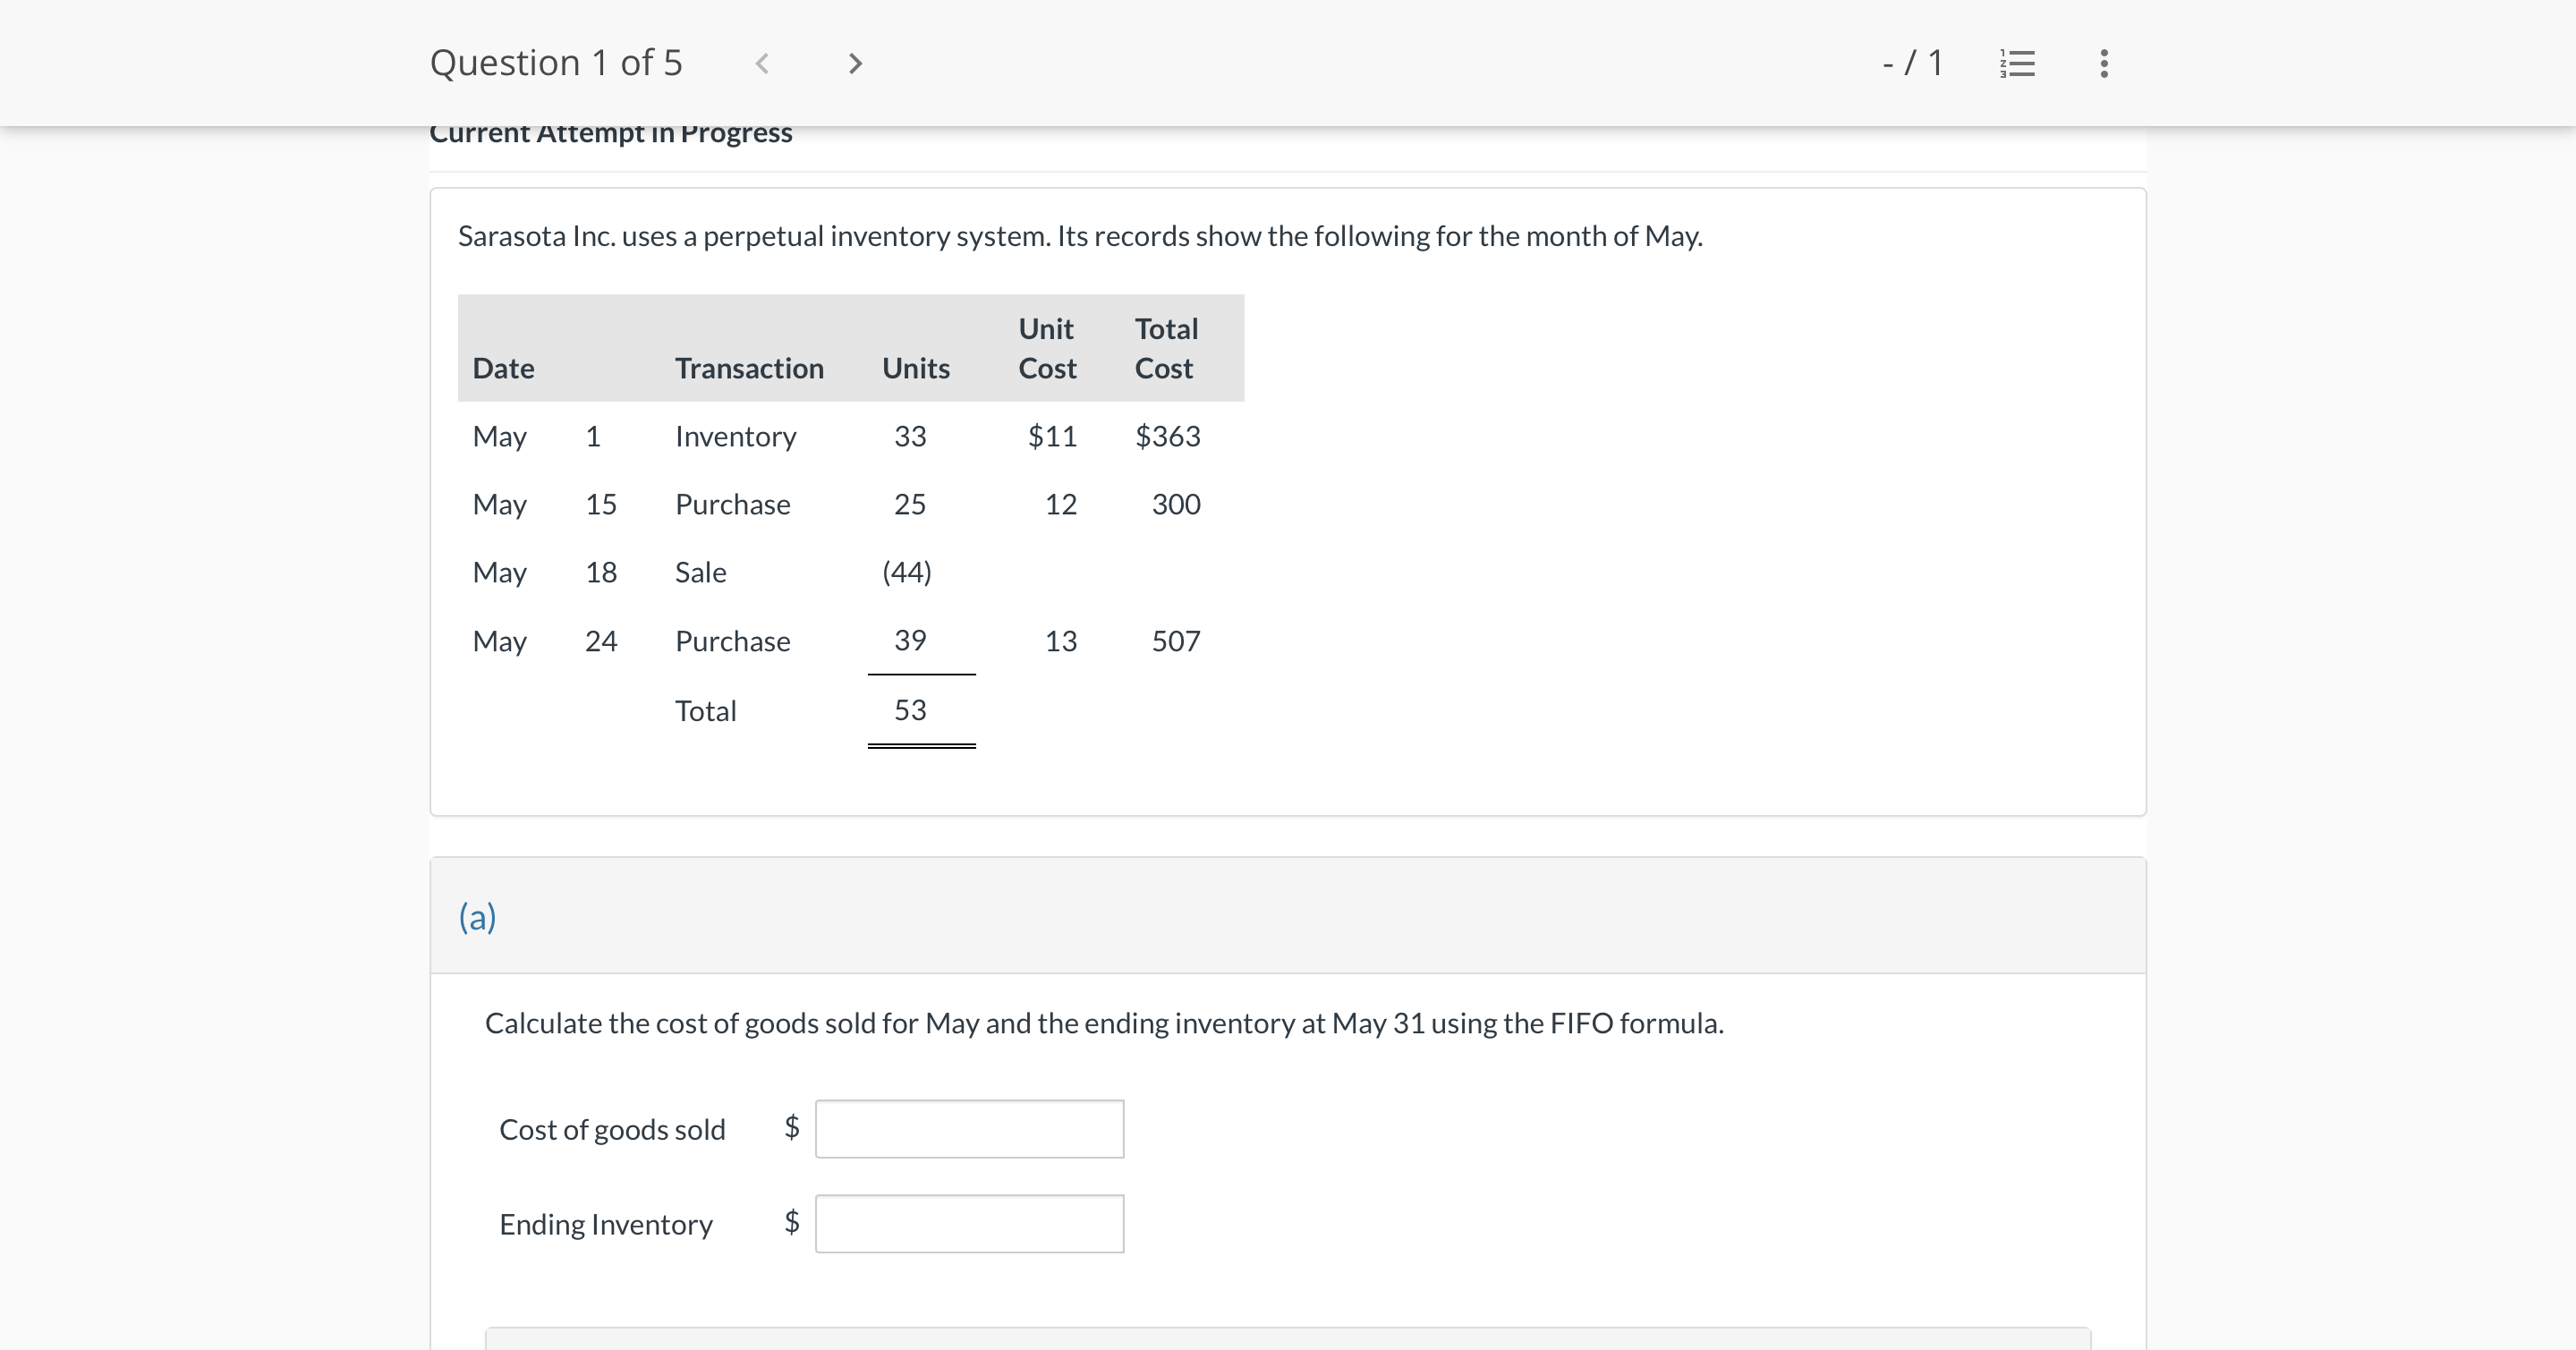Image resolution: width=2576 pixels, height=1350 pixels.
Task: Click the Total units value 53
Action: 909,710
